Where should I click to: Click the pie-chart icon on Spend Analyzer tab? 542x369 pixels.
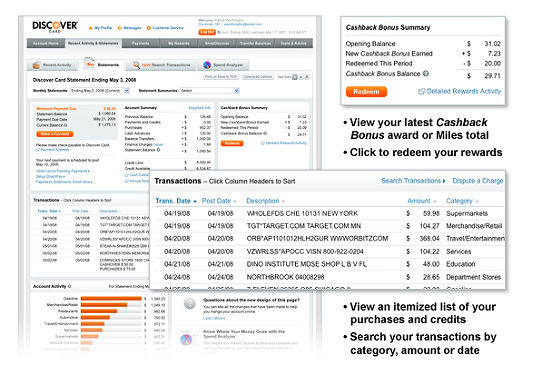207,65
